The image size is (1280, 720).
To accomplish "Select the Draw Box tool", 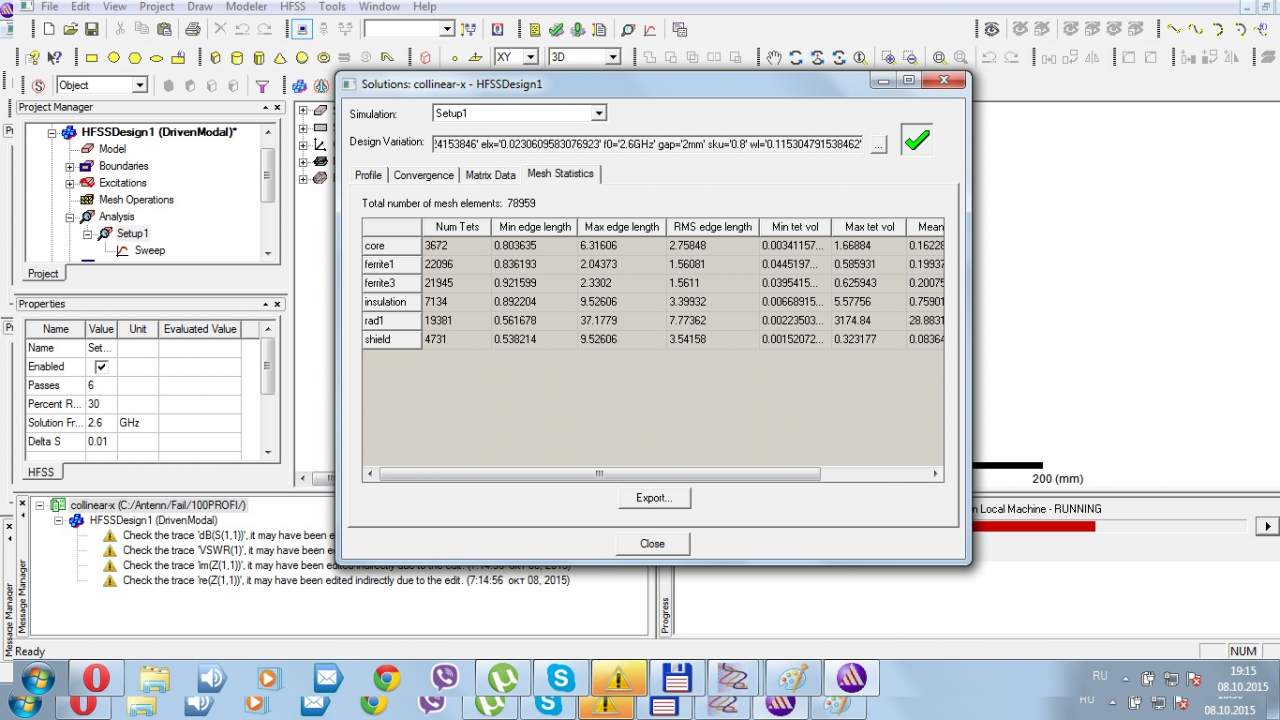I will pyautogui.click(x=217, y=58).
